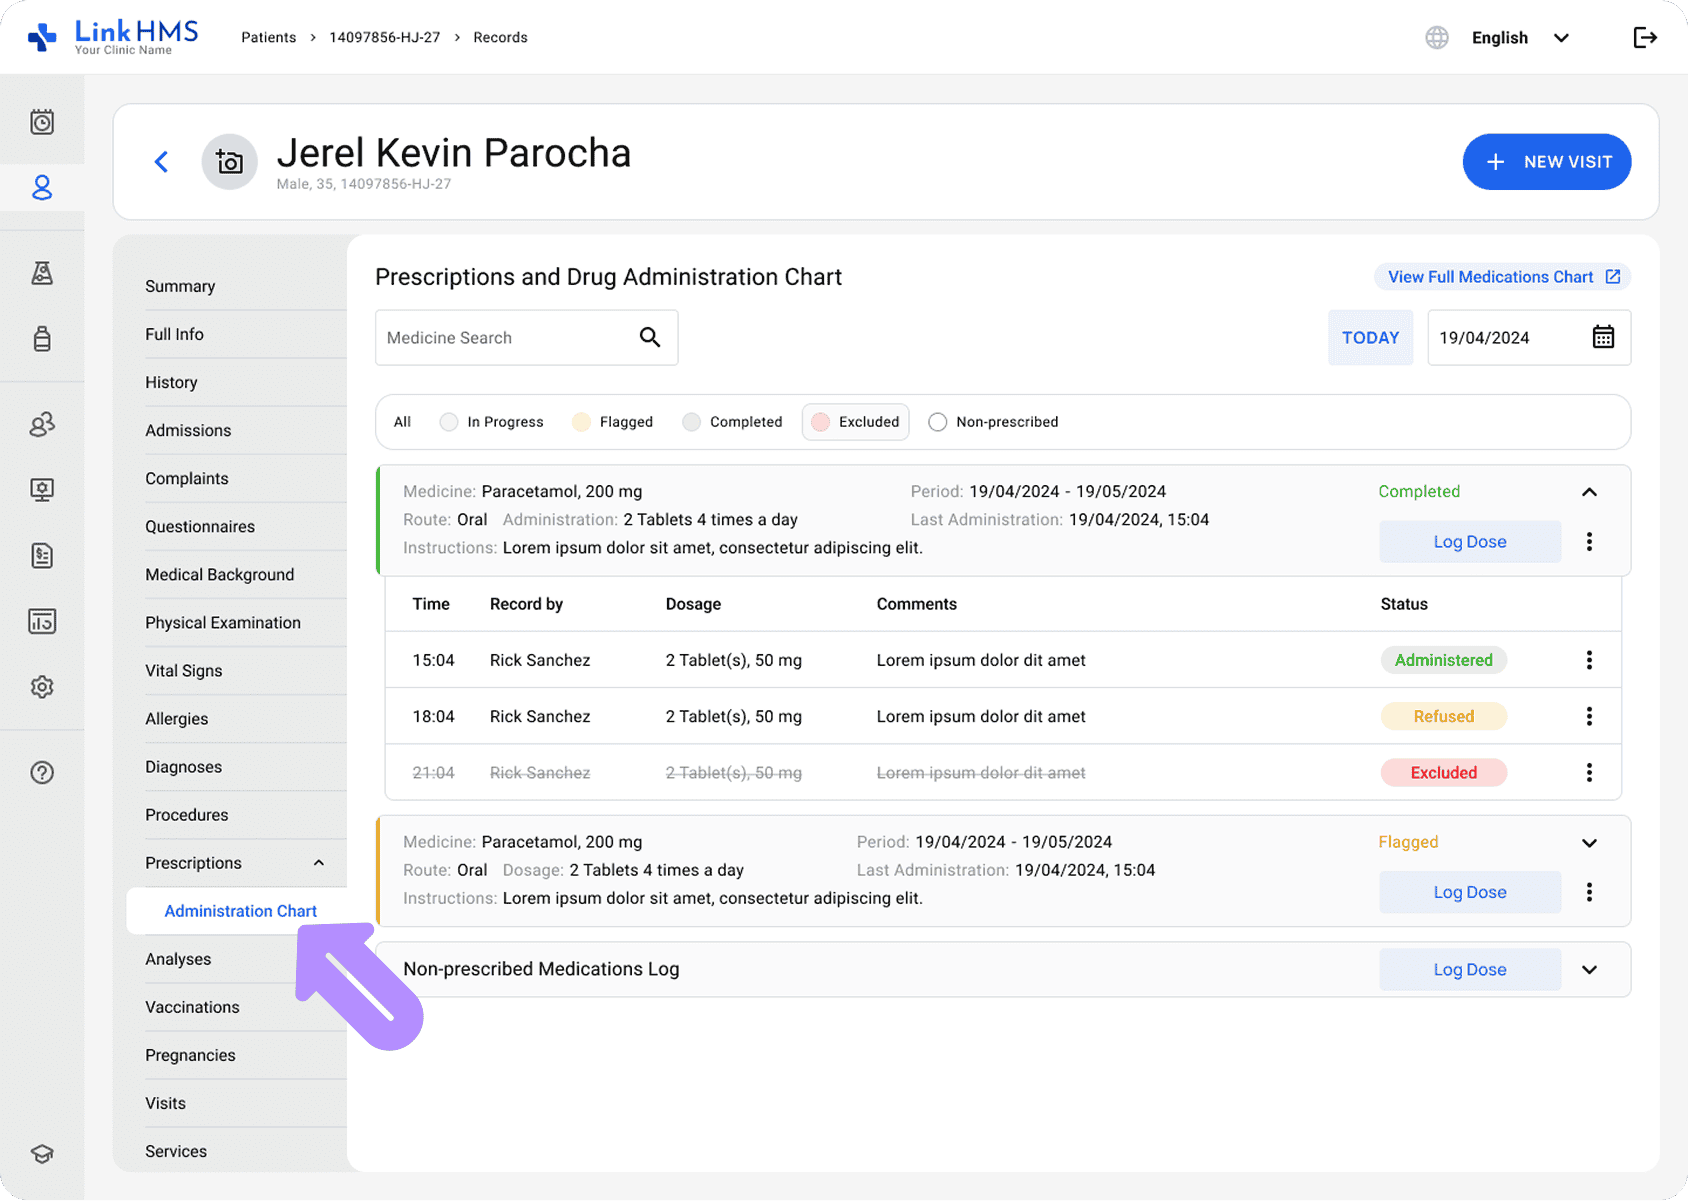Click the patient photo camera icon

click(229, 162)
